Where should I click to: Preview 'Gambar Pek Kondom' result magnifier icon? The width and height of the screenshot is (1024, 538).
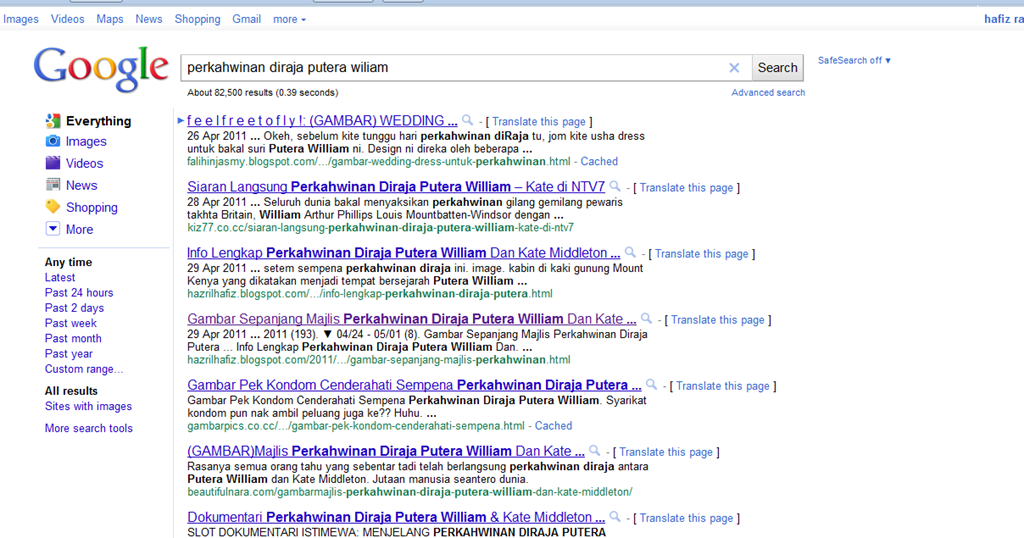coord(651,384)
